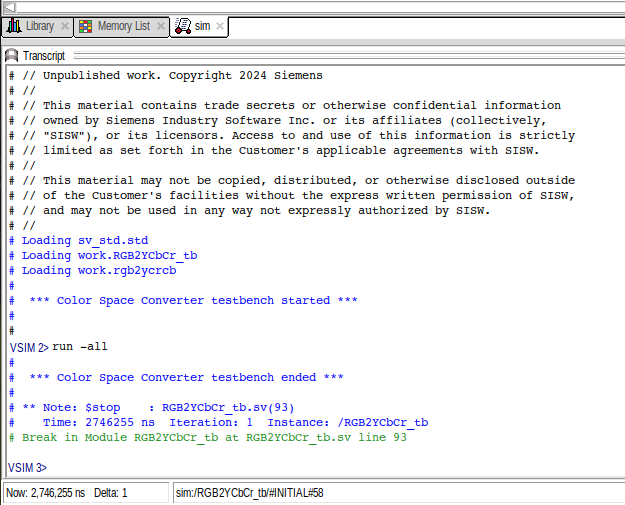The width and height of the screenshot is (625, 505).
Task: Click the Transcript panel icon
Action: [x=12, y=55]
